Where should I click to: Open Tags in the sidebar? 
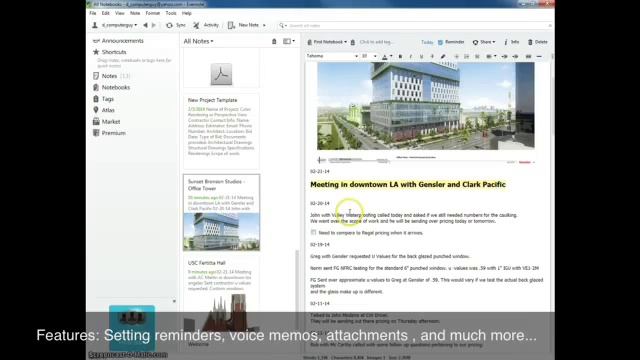pyautogui.click(x=104, y=99)
